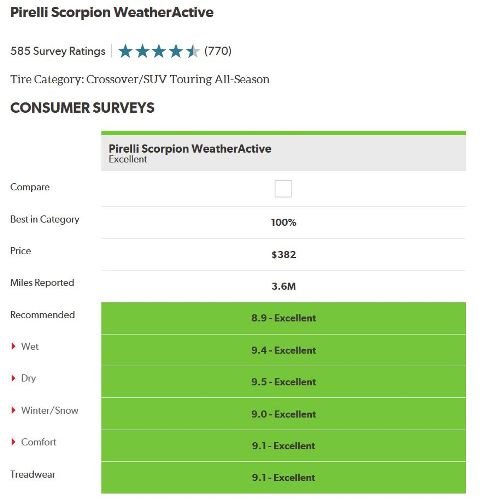
Task: Click the Dry 9.5 Excellent cell
Action: tap(283, 382)
